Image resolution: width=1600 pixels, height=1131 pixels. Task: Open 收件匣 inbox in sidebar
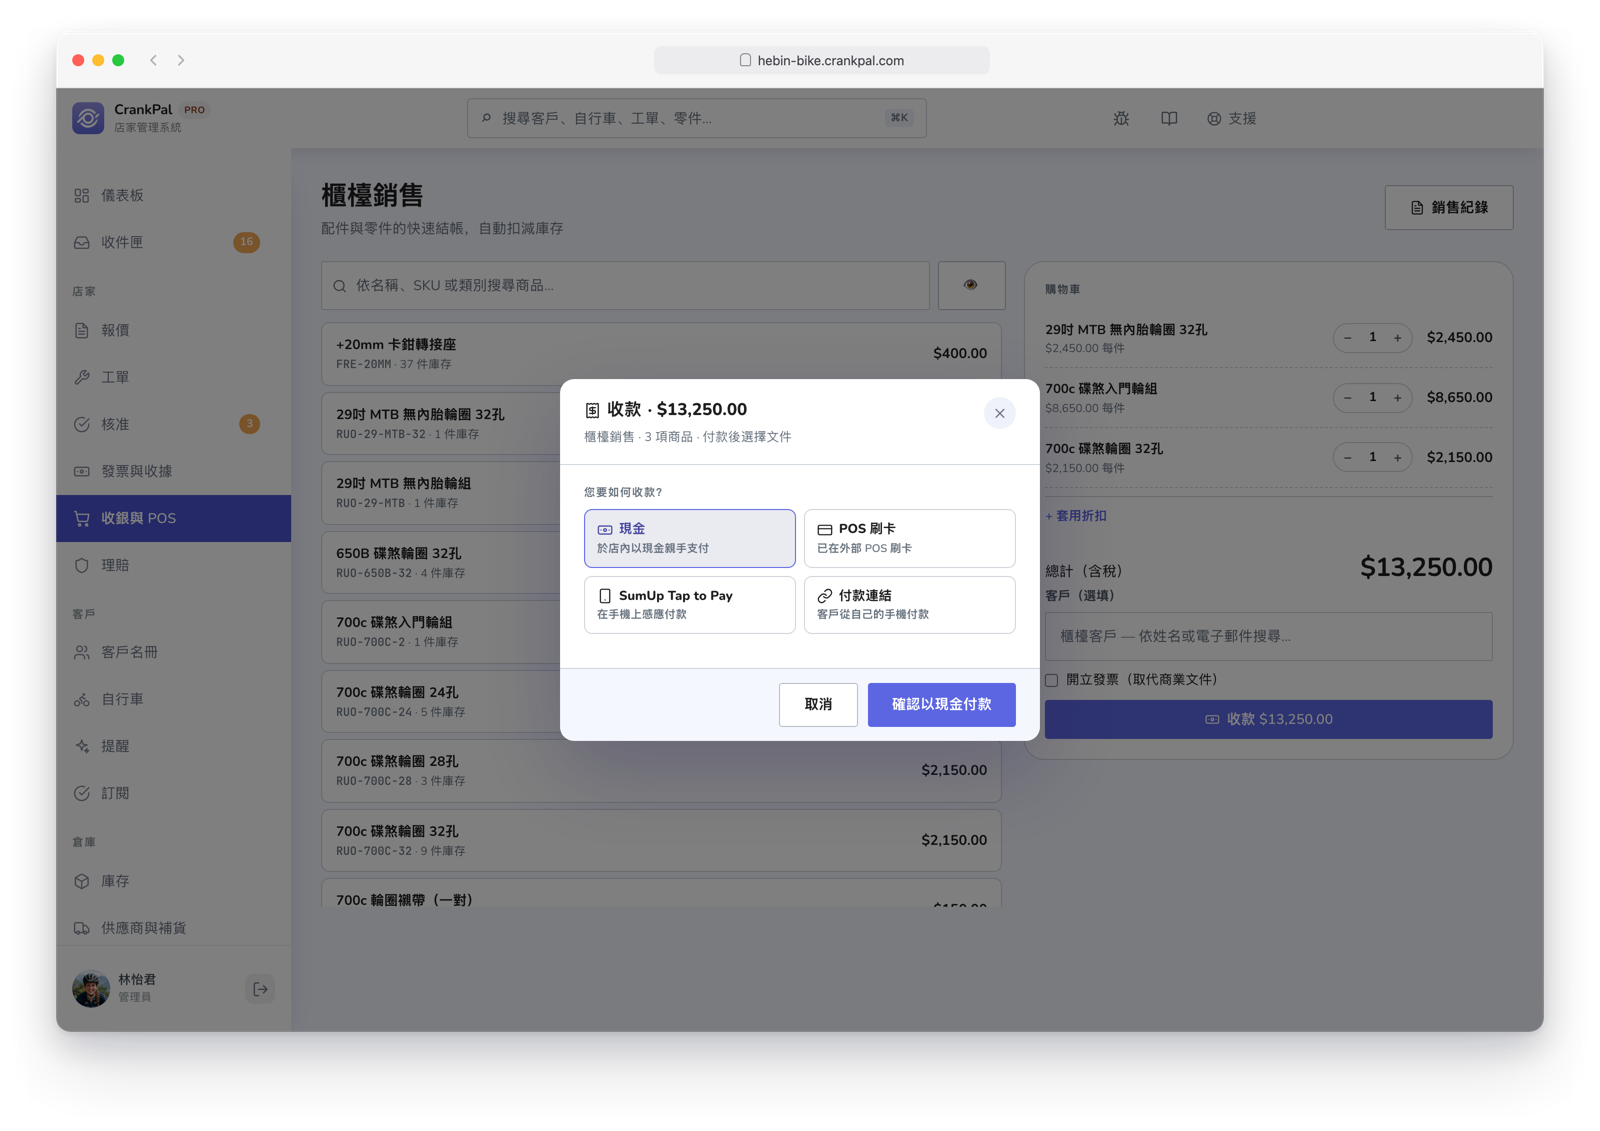173,242
